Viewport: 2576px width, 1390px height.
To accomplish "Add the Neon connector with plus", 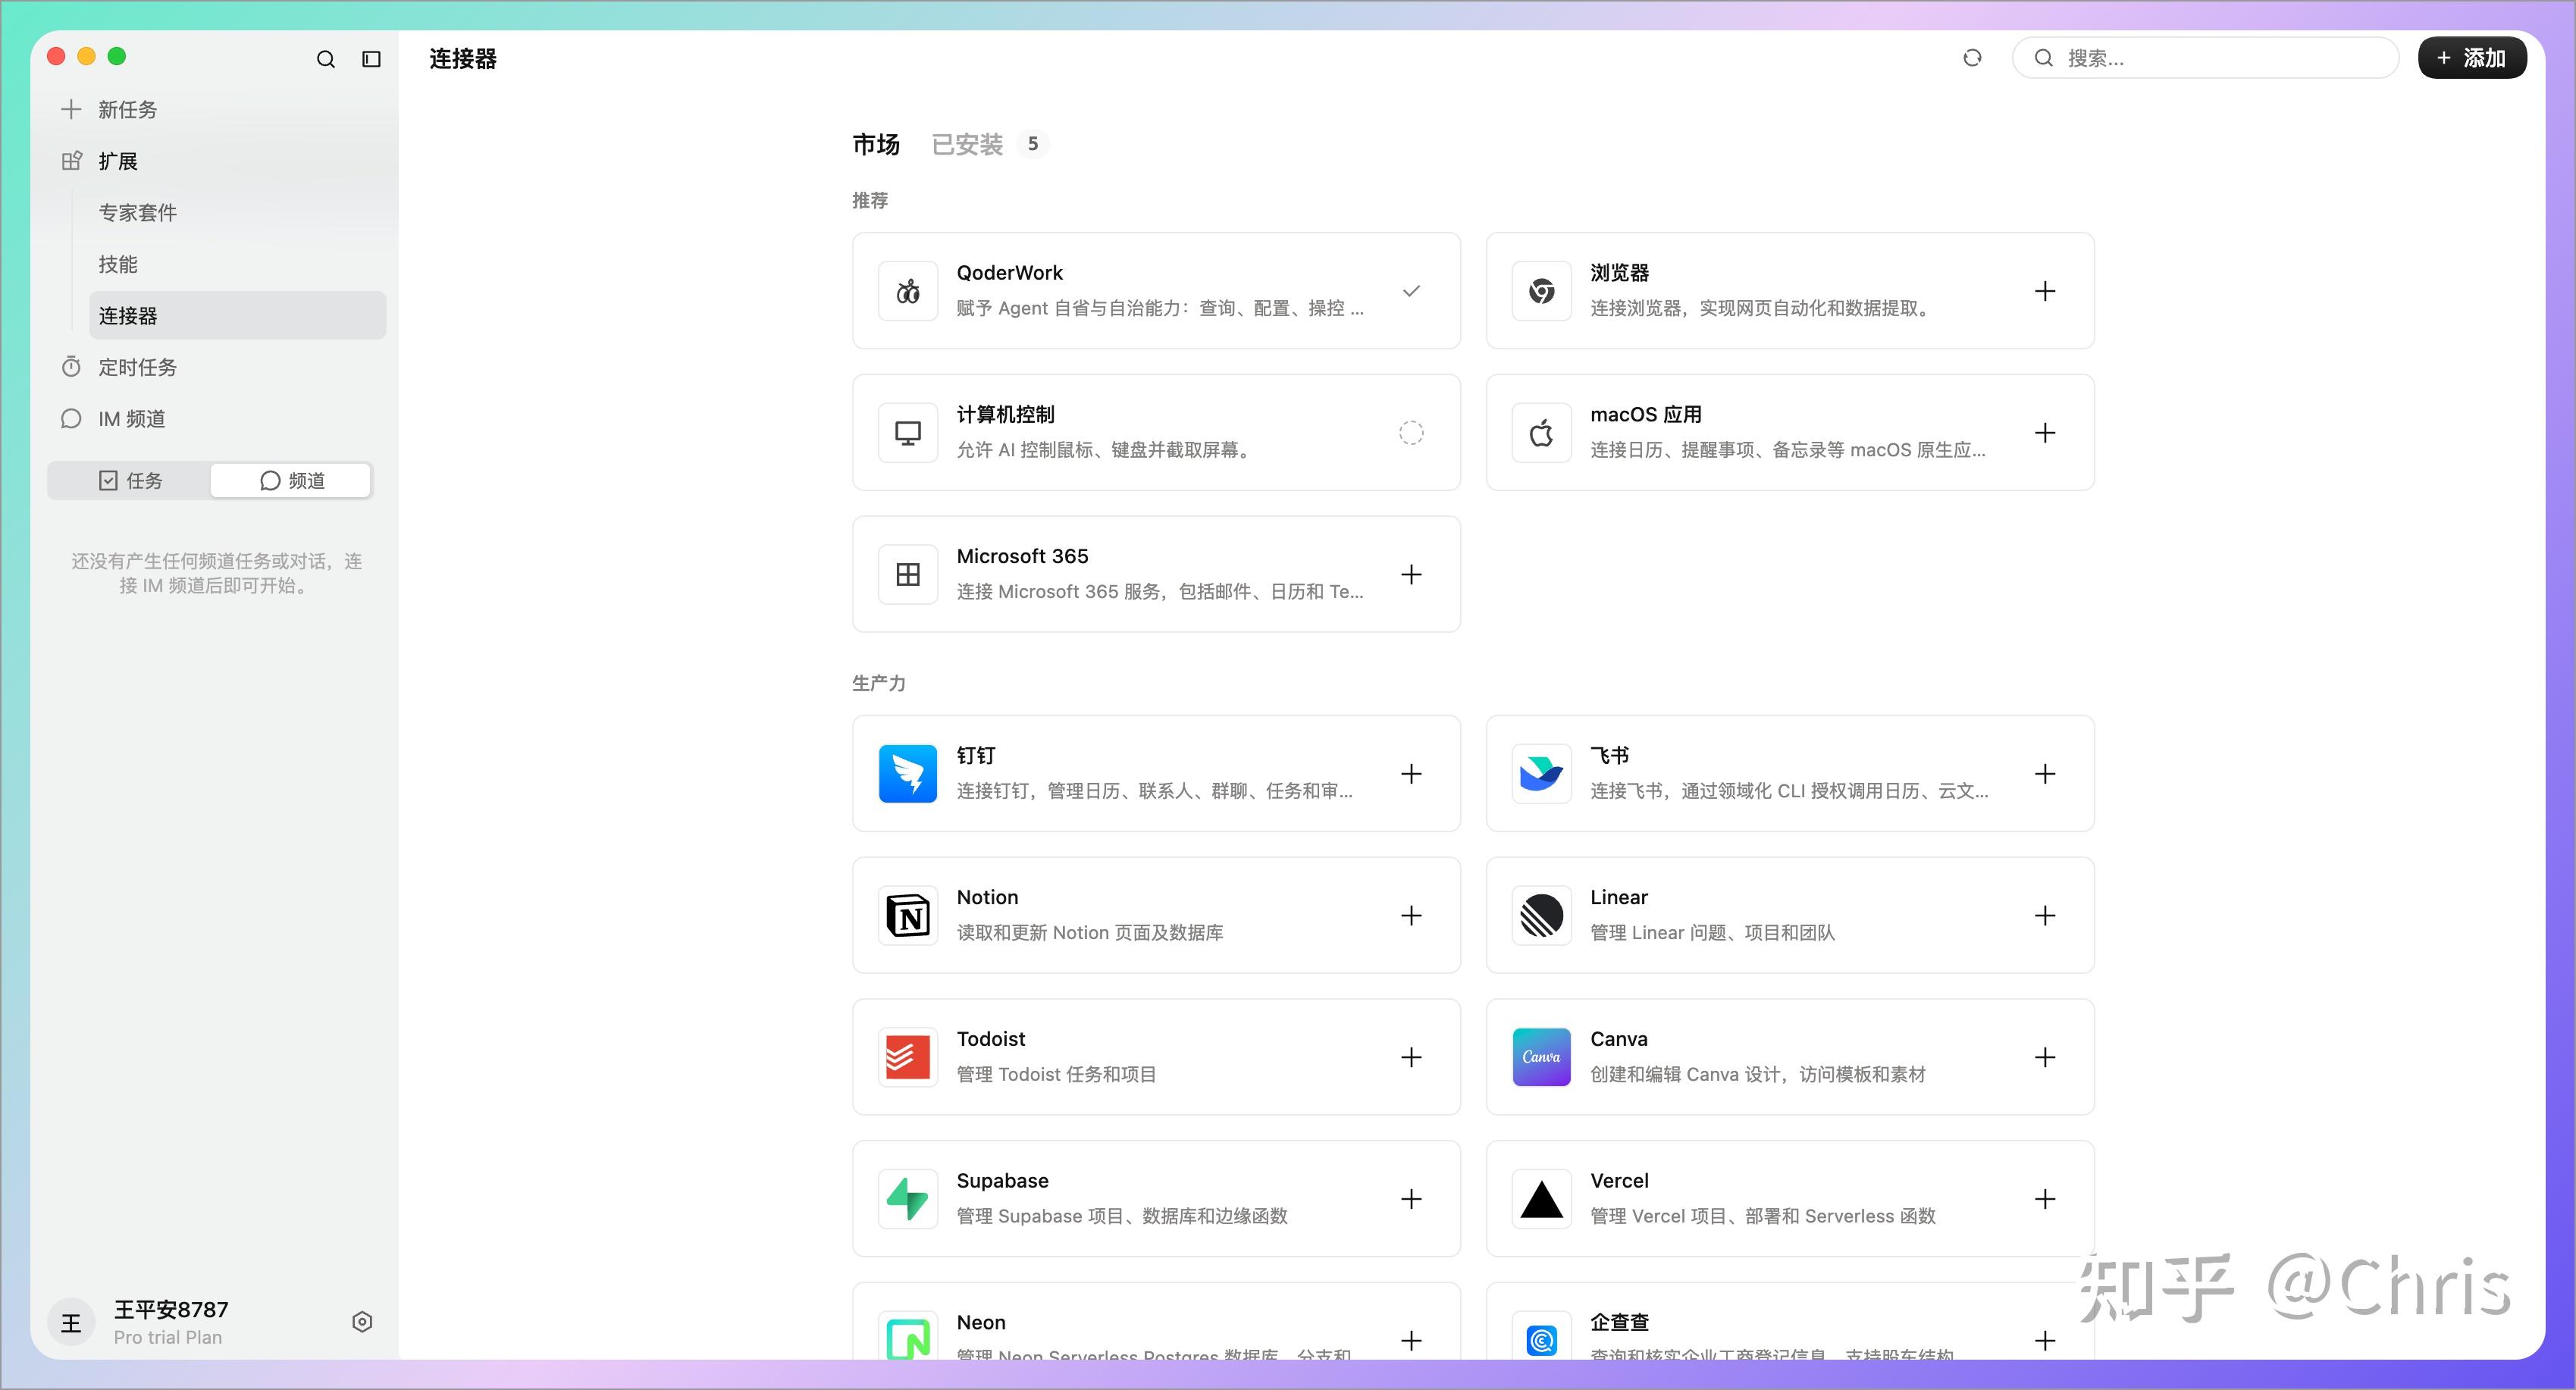I will click(x=1411, y=1340).
